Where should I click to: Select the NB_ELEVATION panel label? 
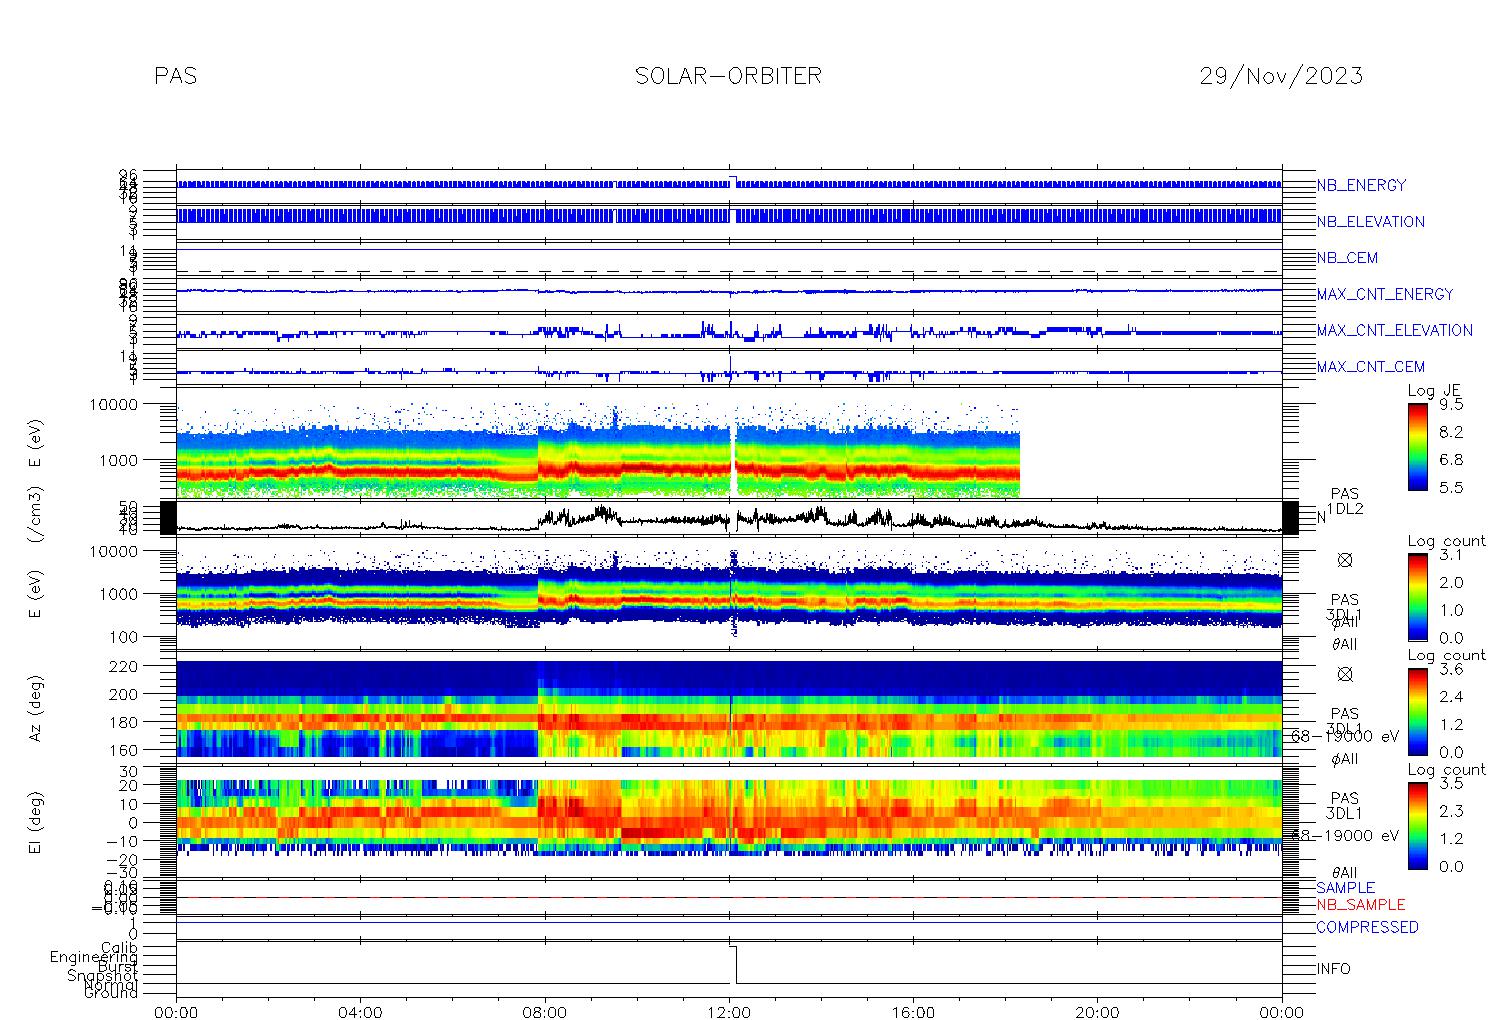[1370, 222]
